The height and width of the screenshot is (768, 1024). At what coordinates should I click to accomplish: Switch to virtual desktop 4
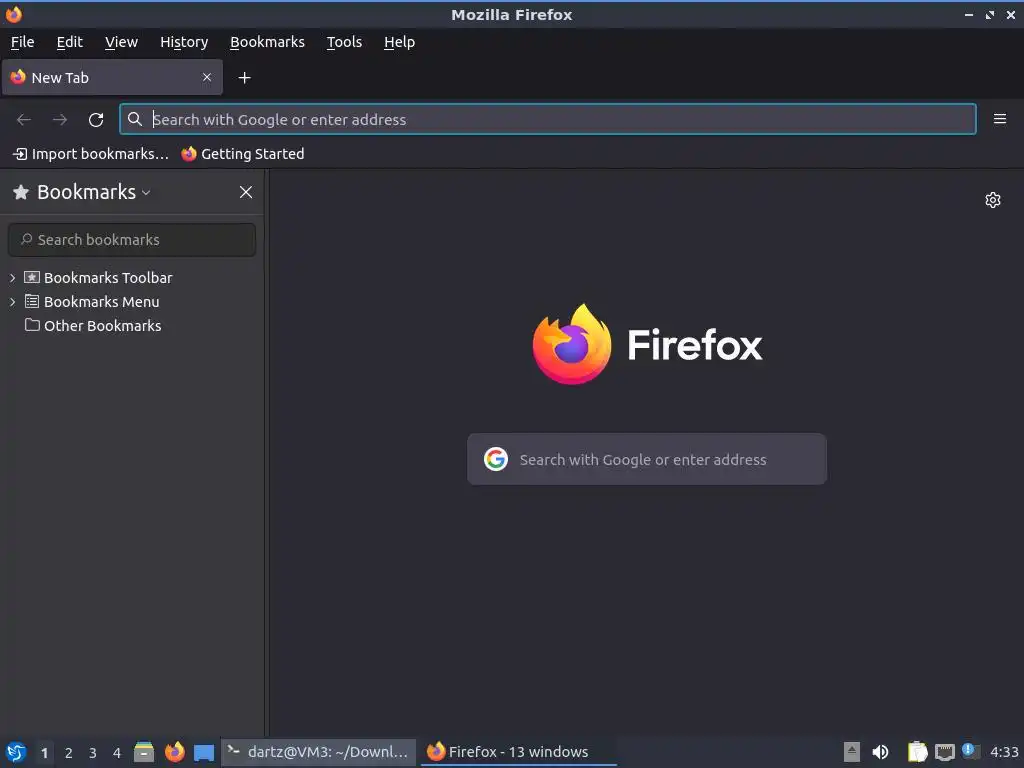(117, 753)
